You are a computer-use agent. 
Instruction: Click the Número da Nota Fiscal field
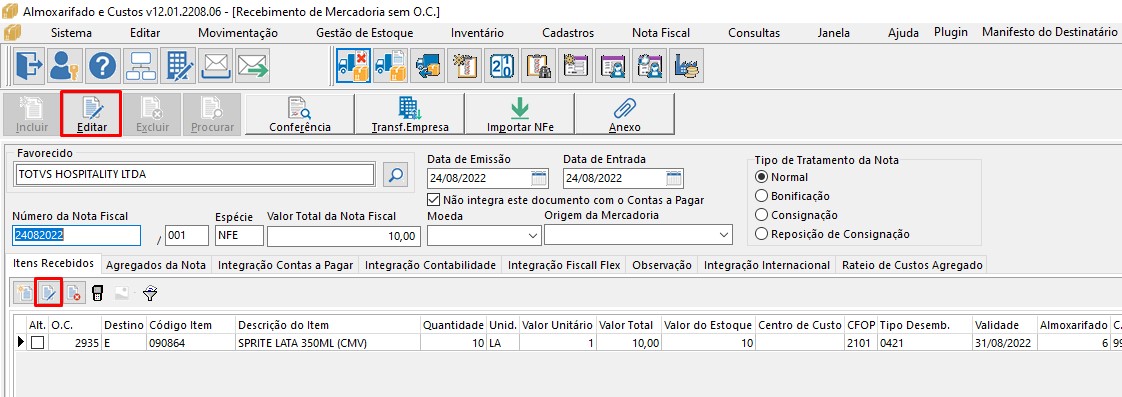pyautogui.click(x=77, y=235)
